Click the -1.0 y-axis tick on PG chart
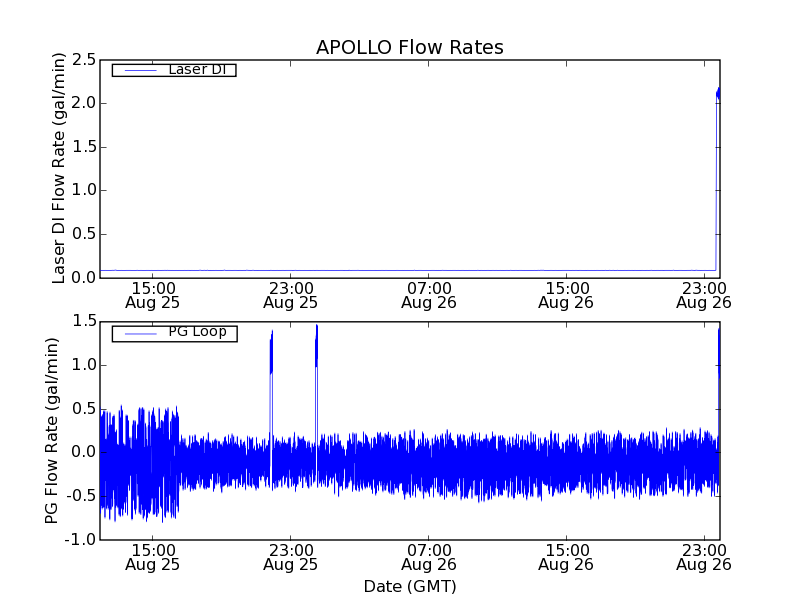Screen dimensions: 800x600 (x=82, y=540)
